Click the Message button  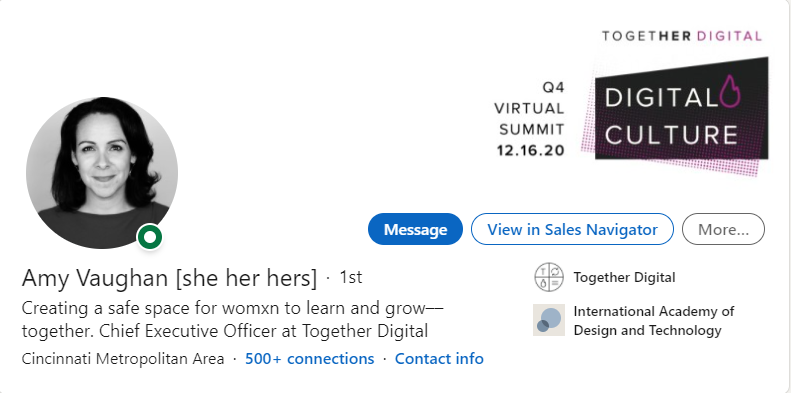tap(415, 229)
